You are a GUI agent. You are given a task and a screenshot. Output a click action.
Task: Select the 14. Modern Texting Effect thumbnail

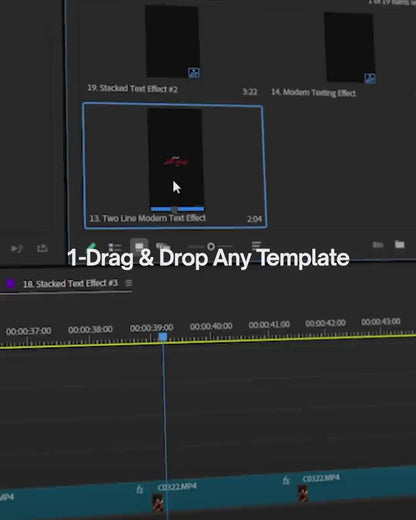coord(350,47)
